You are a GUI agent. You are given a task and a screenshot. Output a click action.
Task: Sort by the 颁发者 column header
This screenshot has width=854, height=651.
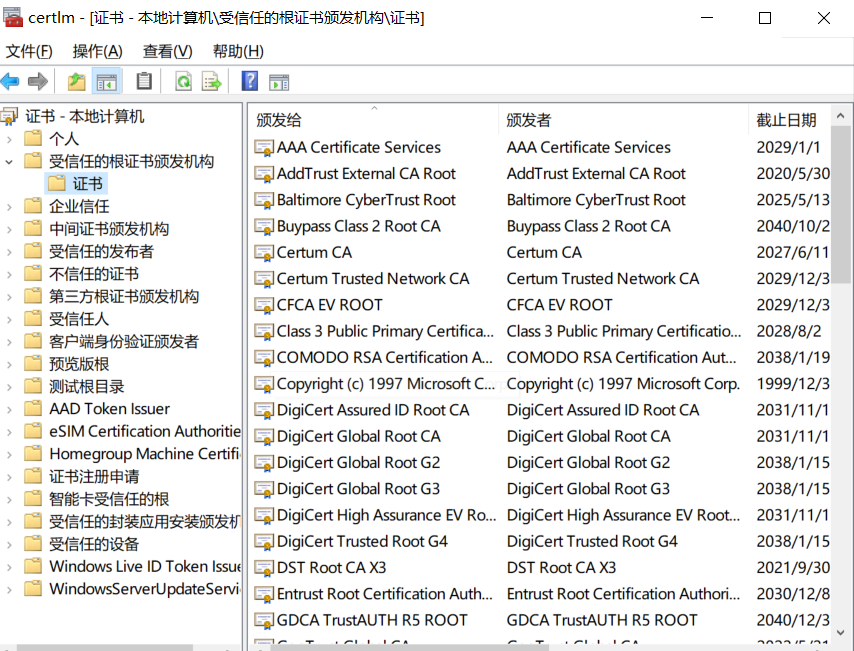click(624, 120)
